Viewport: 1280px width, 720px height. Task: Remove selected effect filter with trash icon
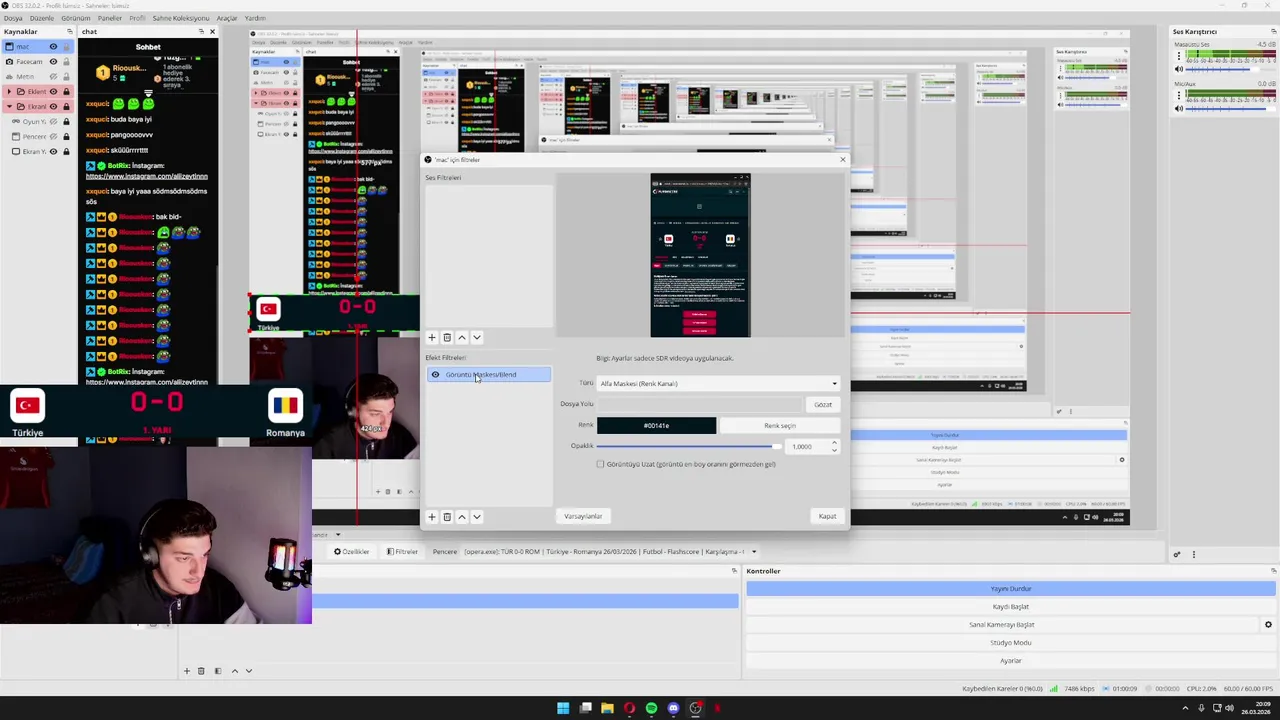[x=447, y=517]
